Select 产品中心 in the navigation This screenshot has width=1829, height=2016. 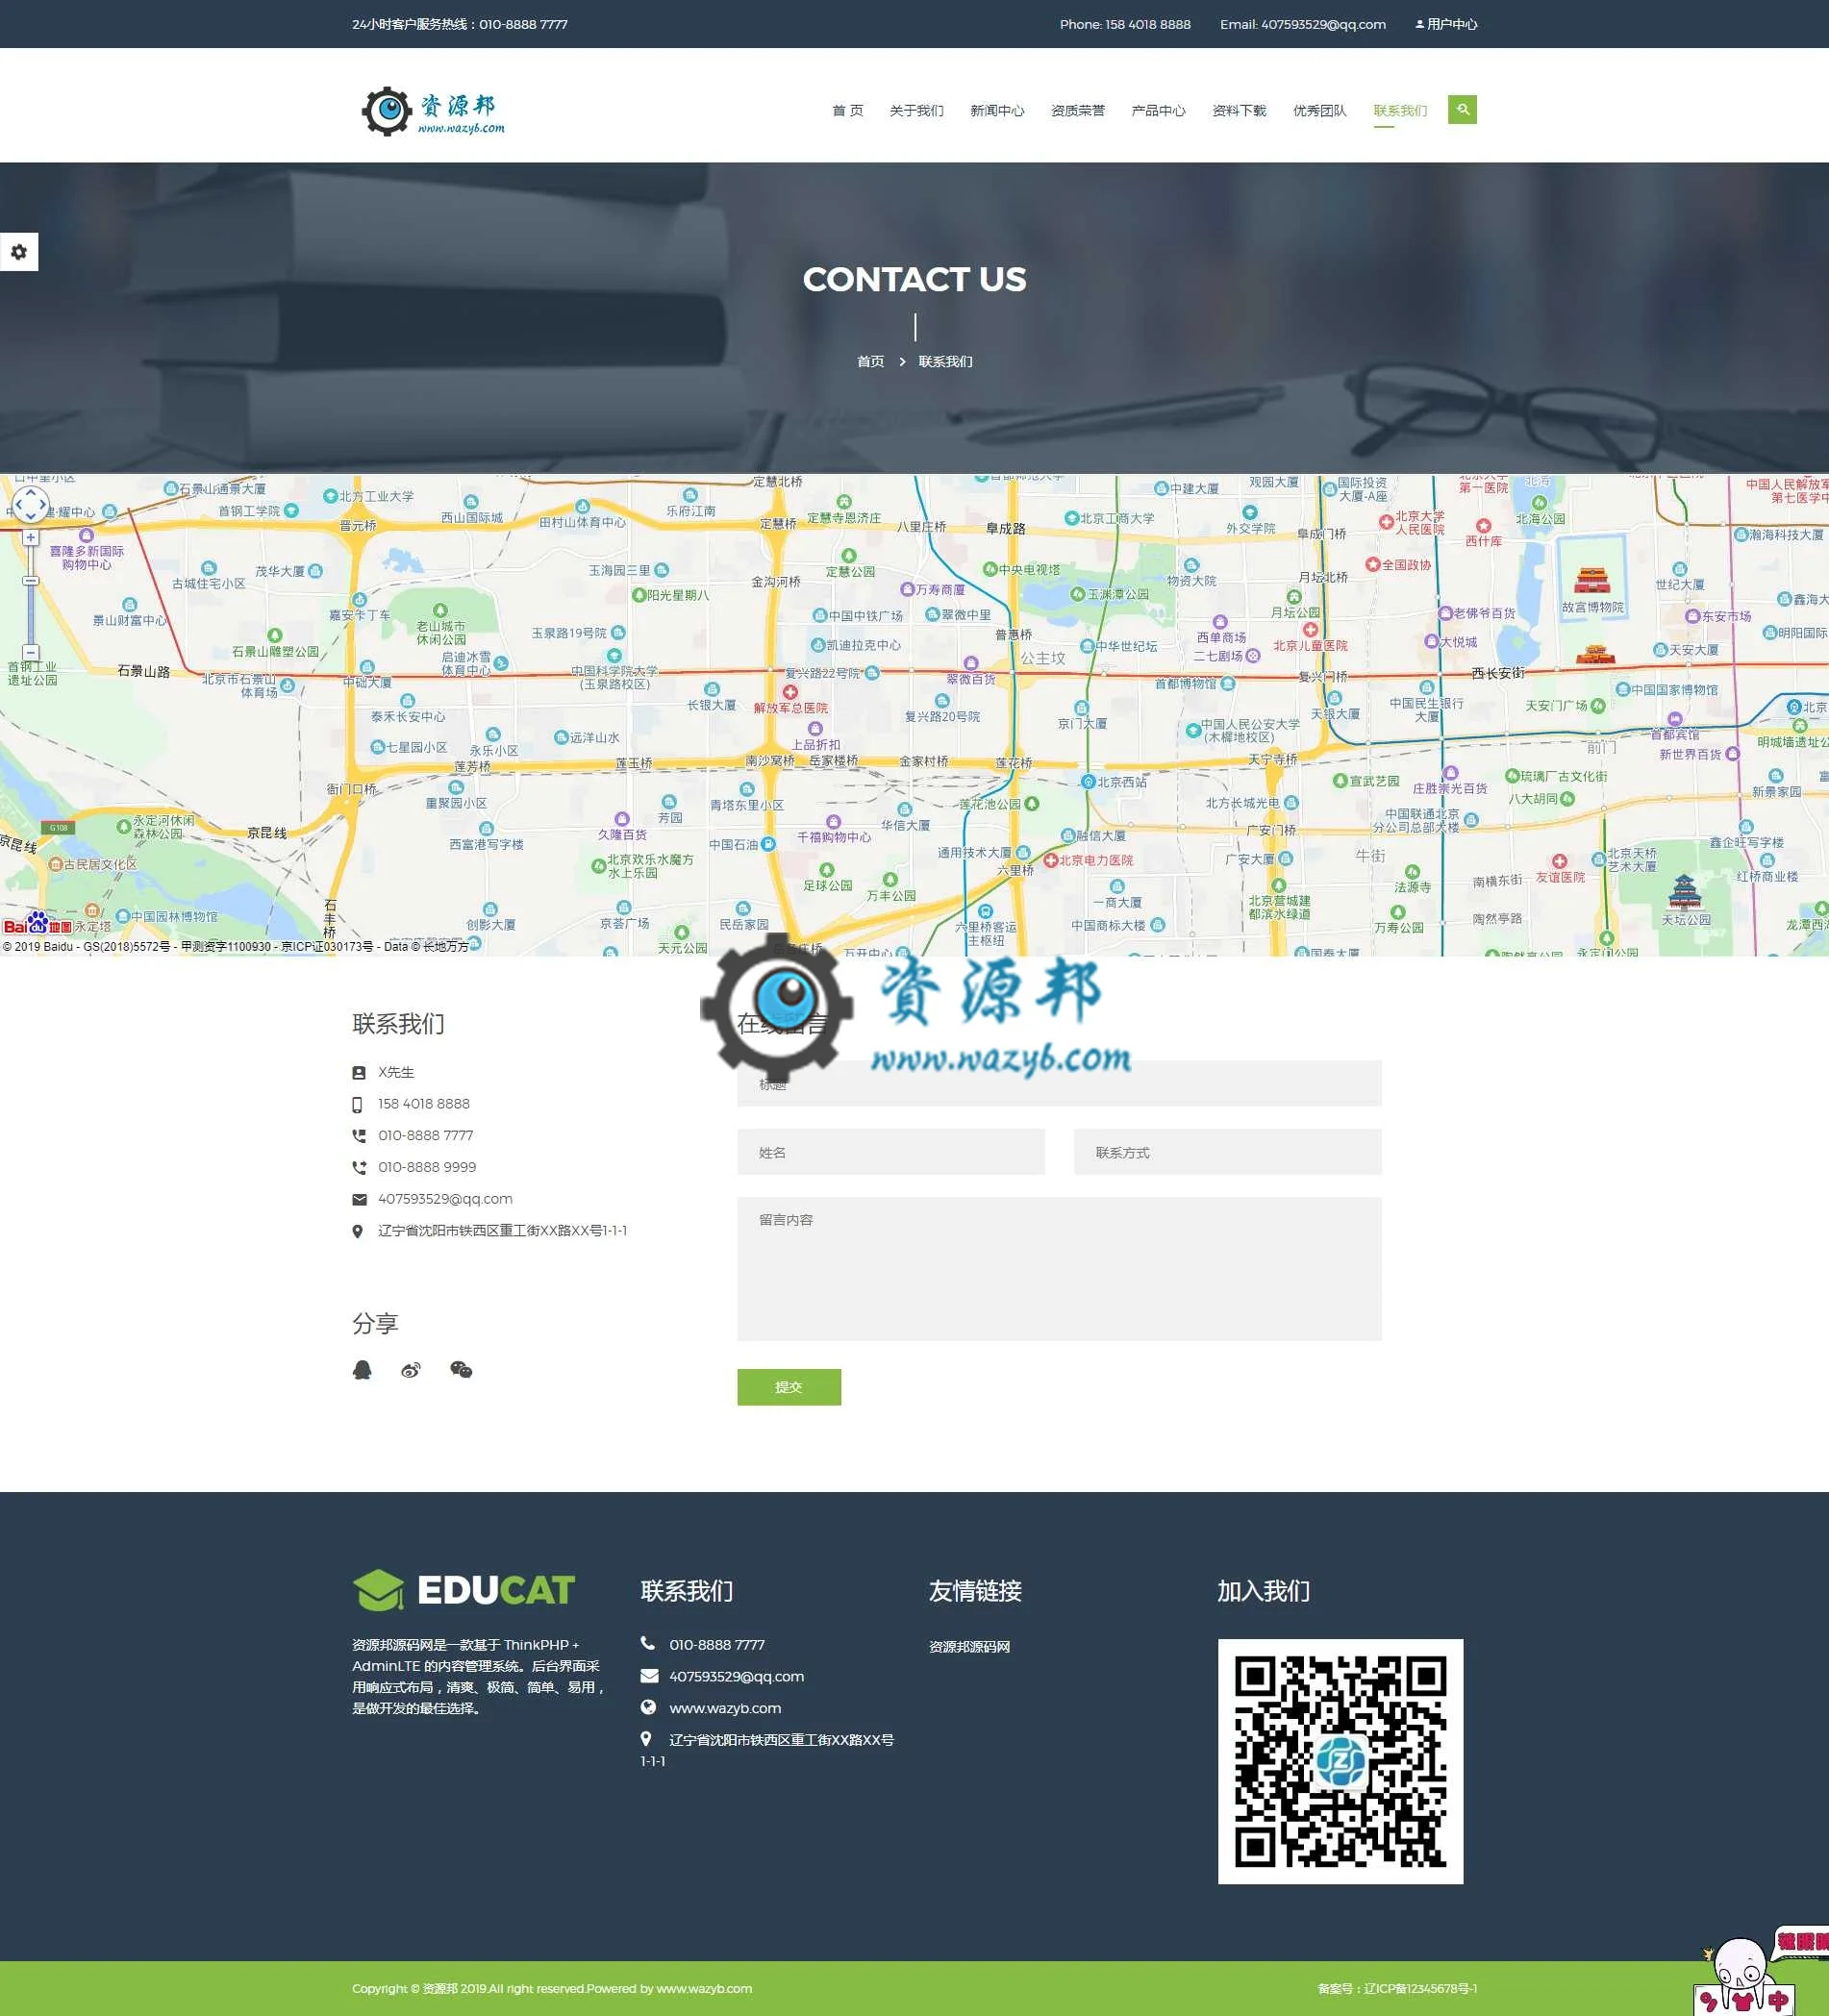(1158, 111)
